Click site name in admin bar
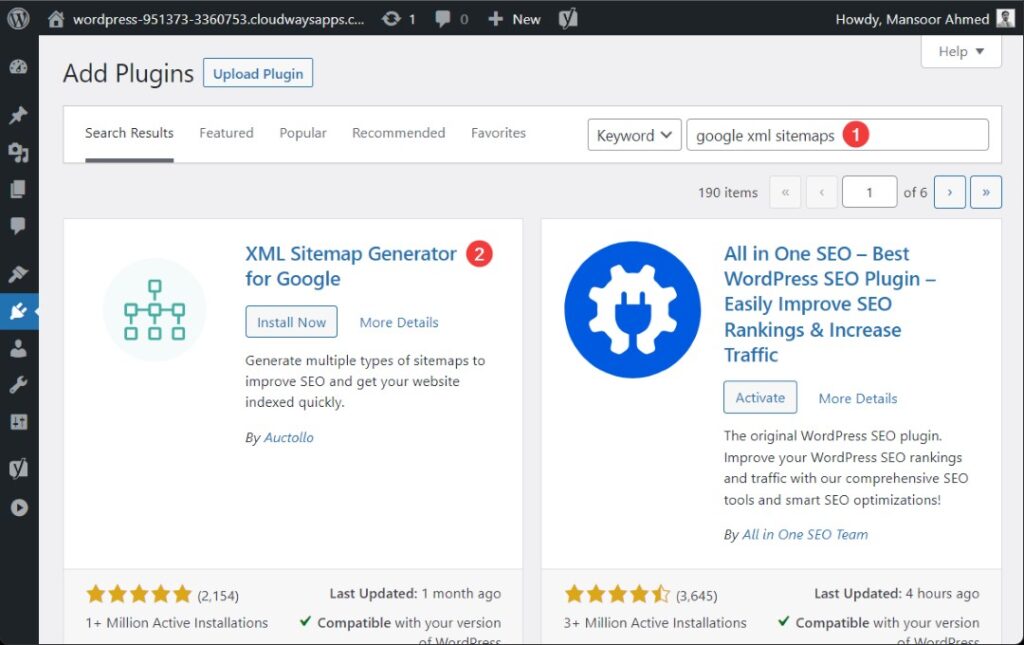 click(x=218, y=20)
